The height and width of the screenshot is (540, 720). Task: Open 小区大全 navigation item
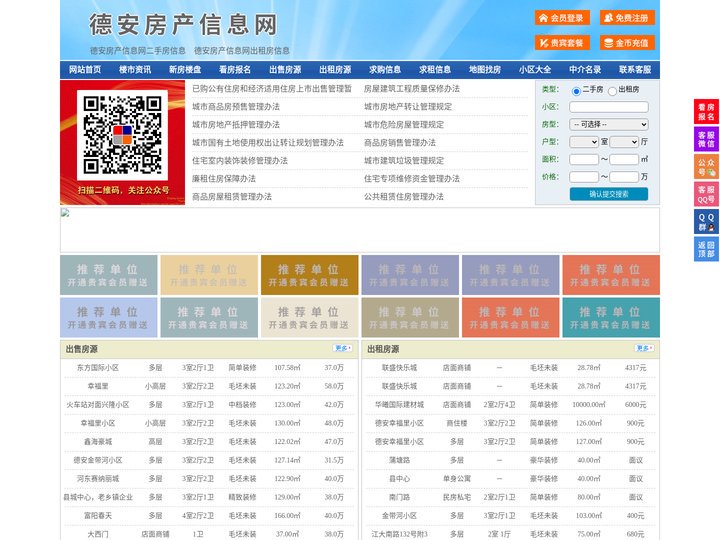tap(535, 70)
